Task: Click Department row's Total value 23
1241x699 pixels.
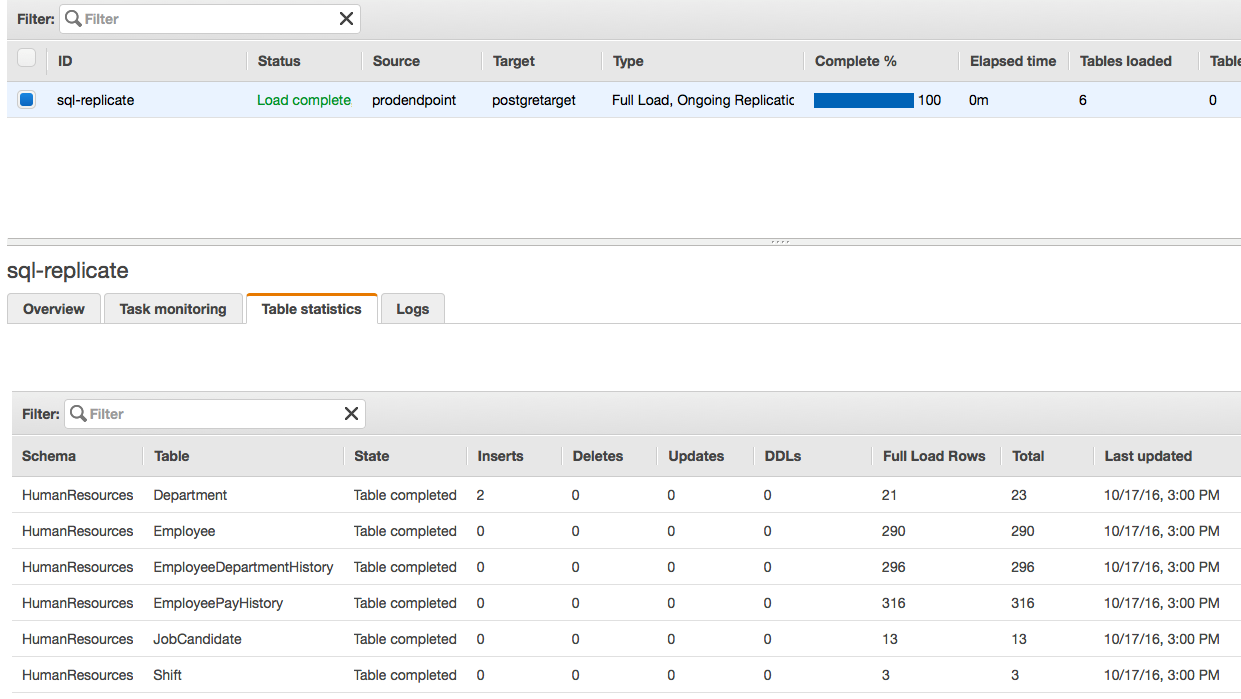Action: pos(1019,495)
